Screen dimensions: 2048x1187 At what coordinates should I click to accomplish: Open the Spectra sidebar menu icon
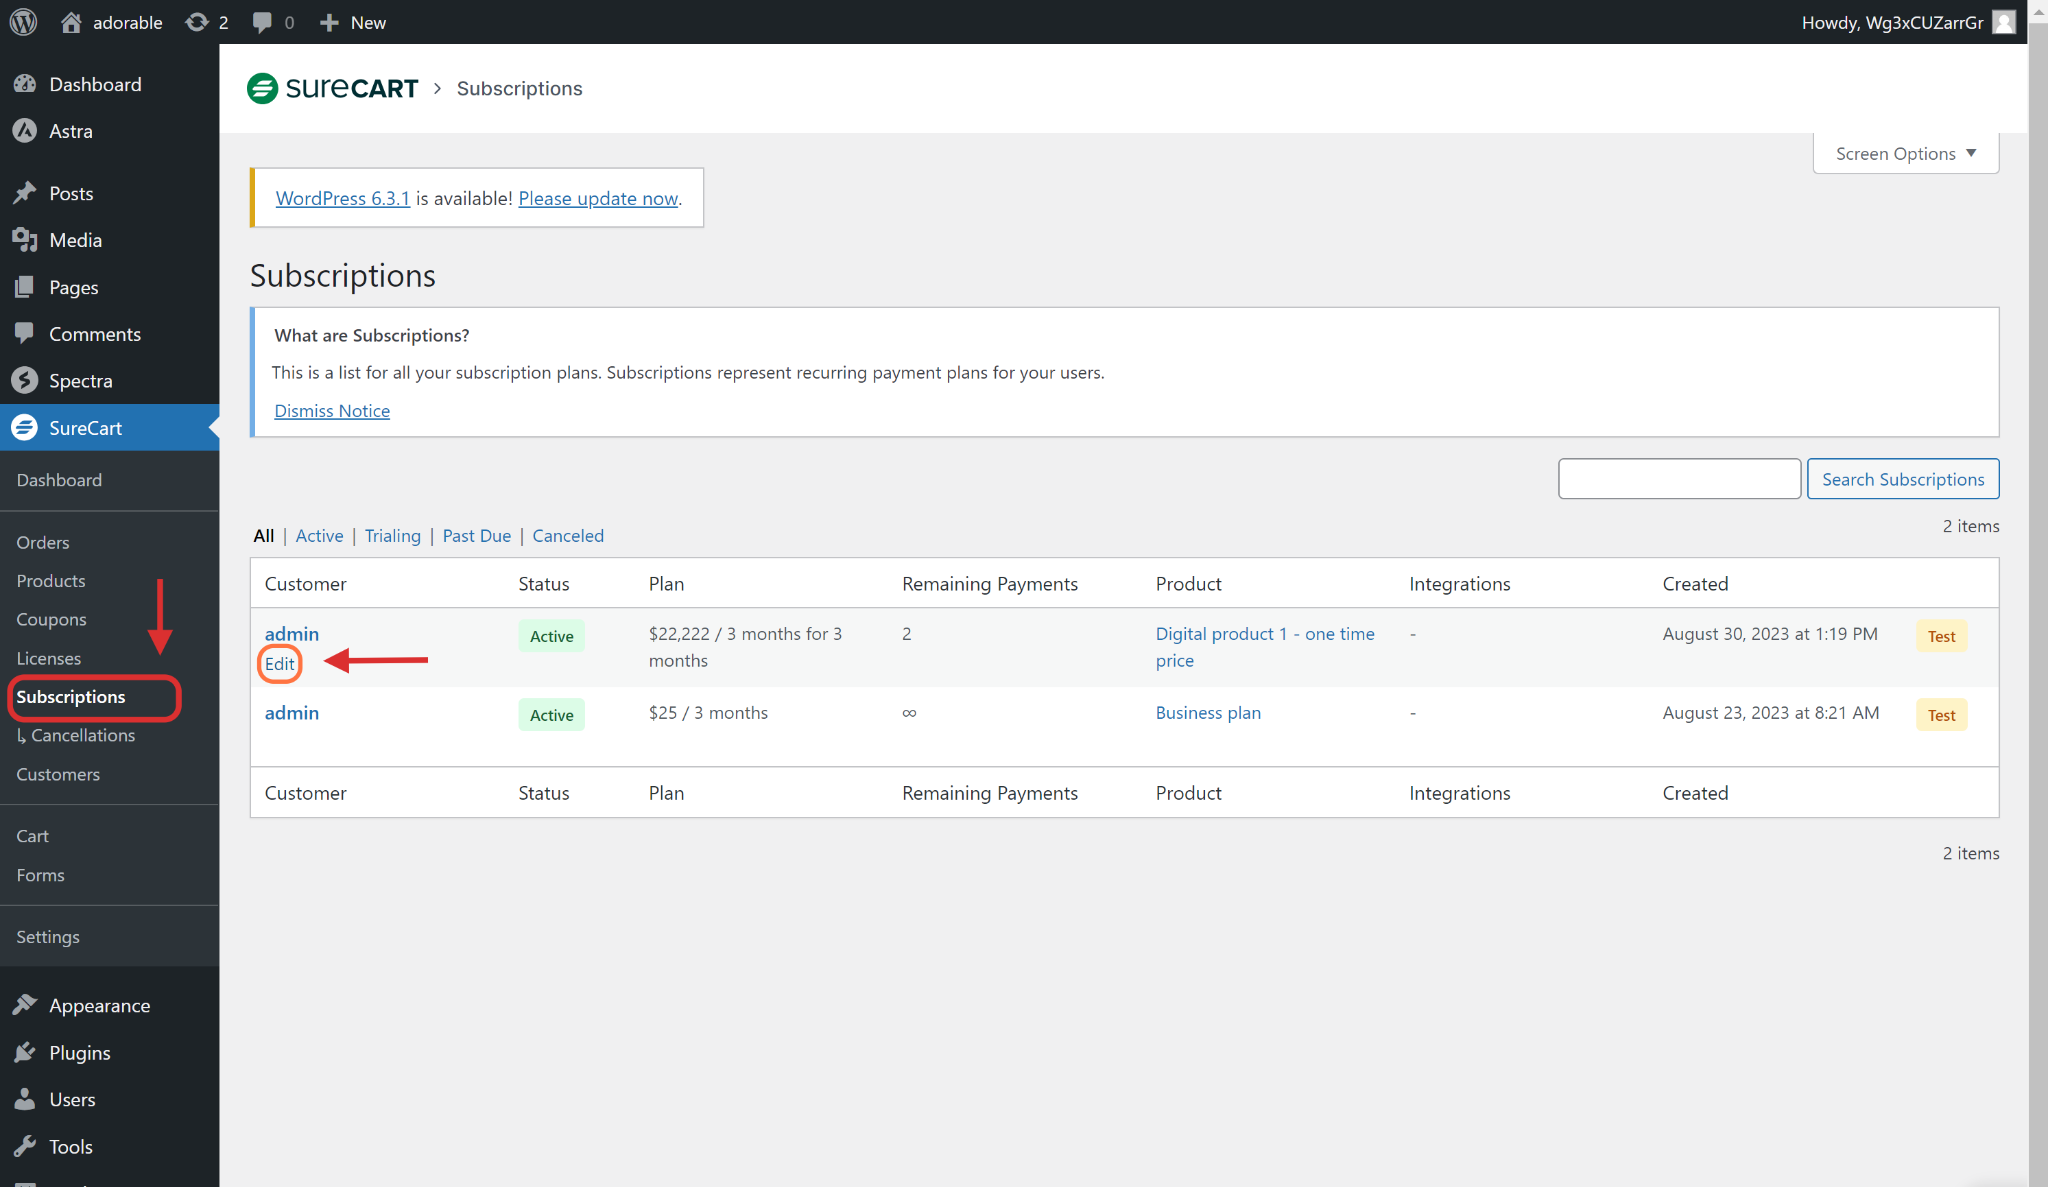[x=25, y=381]
